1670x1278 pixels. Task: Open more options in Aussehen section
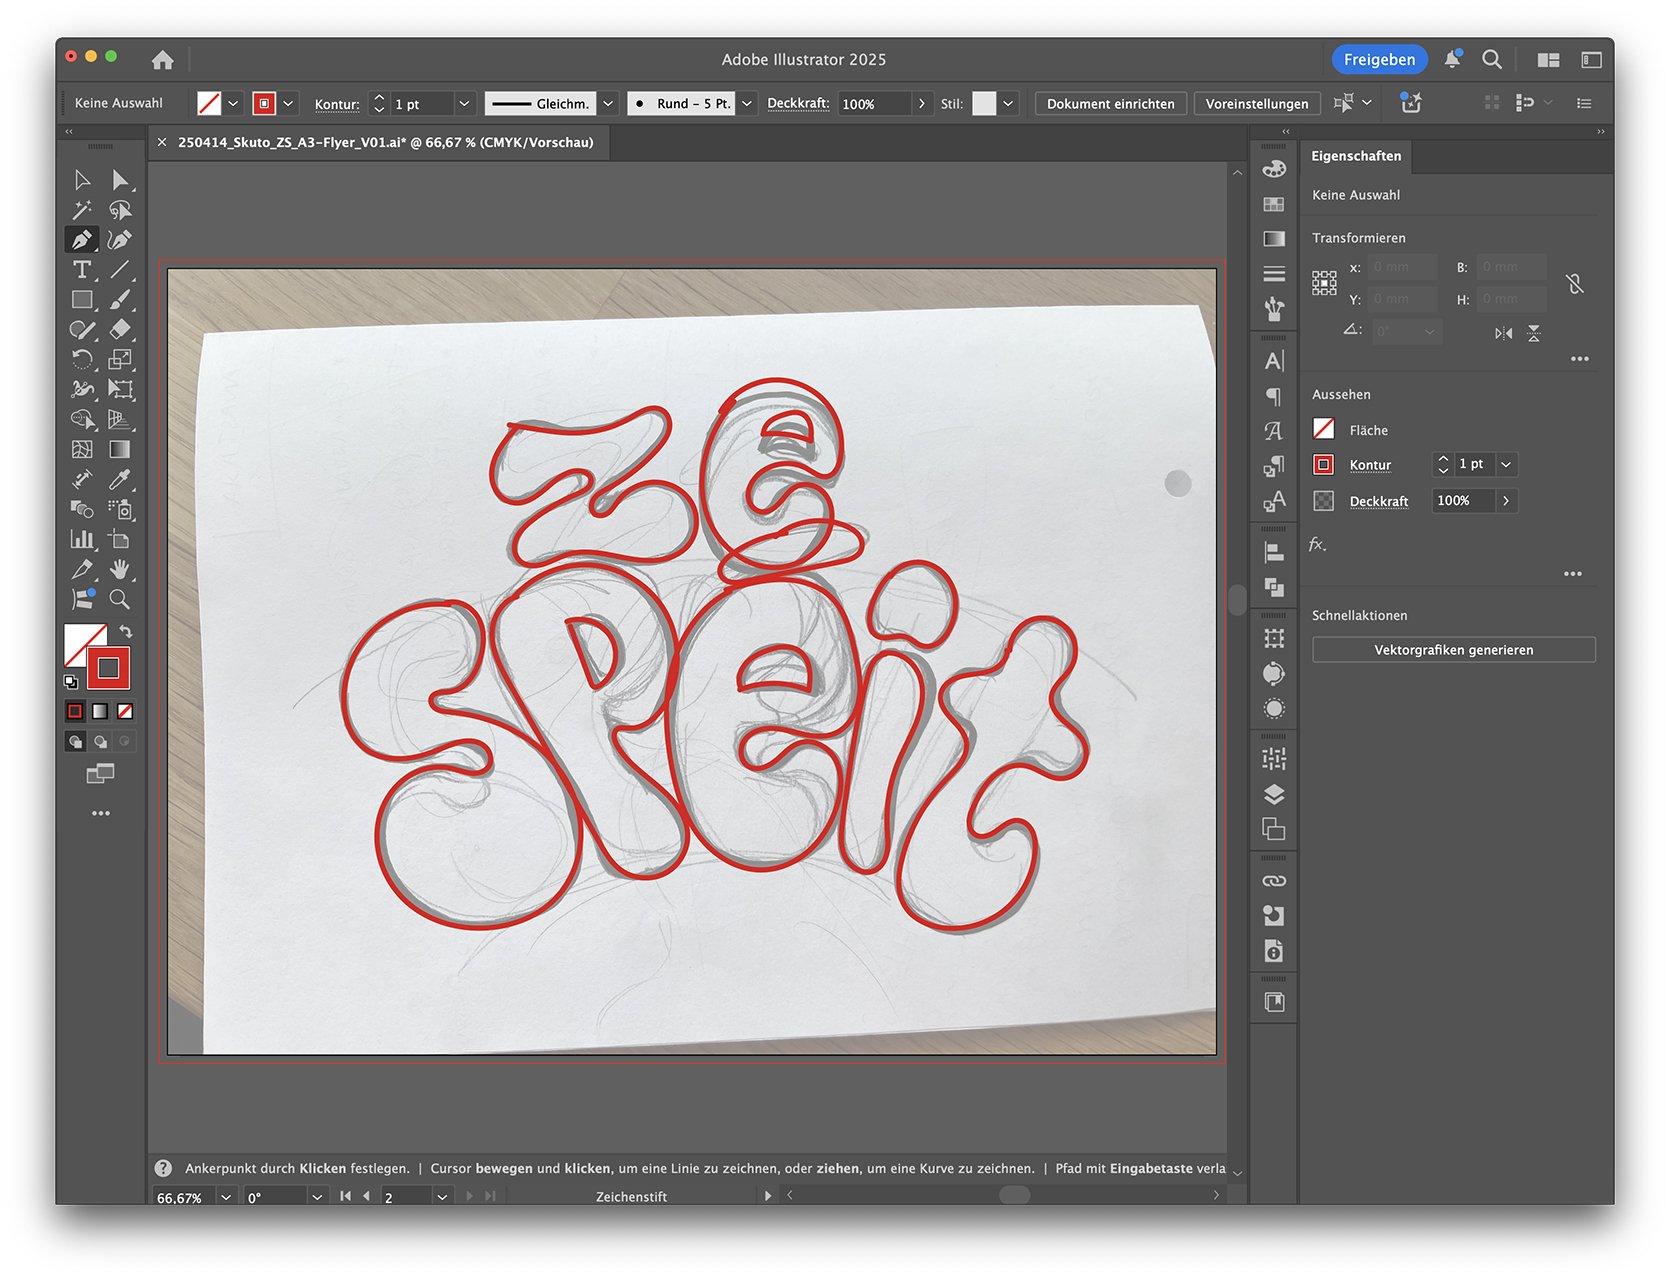pyautogui.click(x=1573, y=574)
